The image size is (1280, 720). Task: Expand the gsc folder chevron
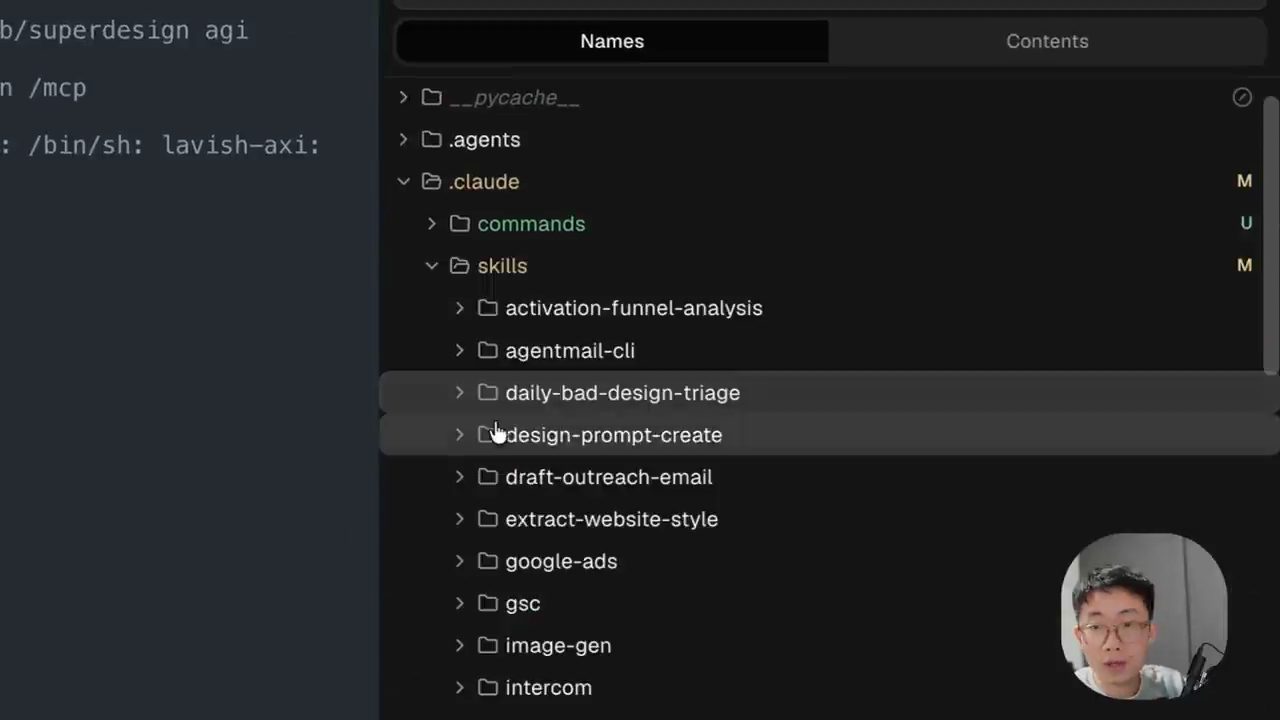click(459, 603)
